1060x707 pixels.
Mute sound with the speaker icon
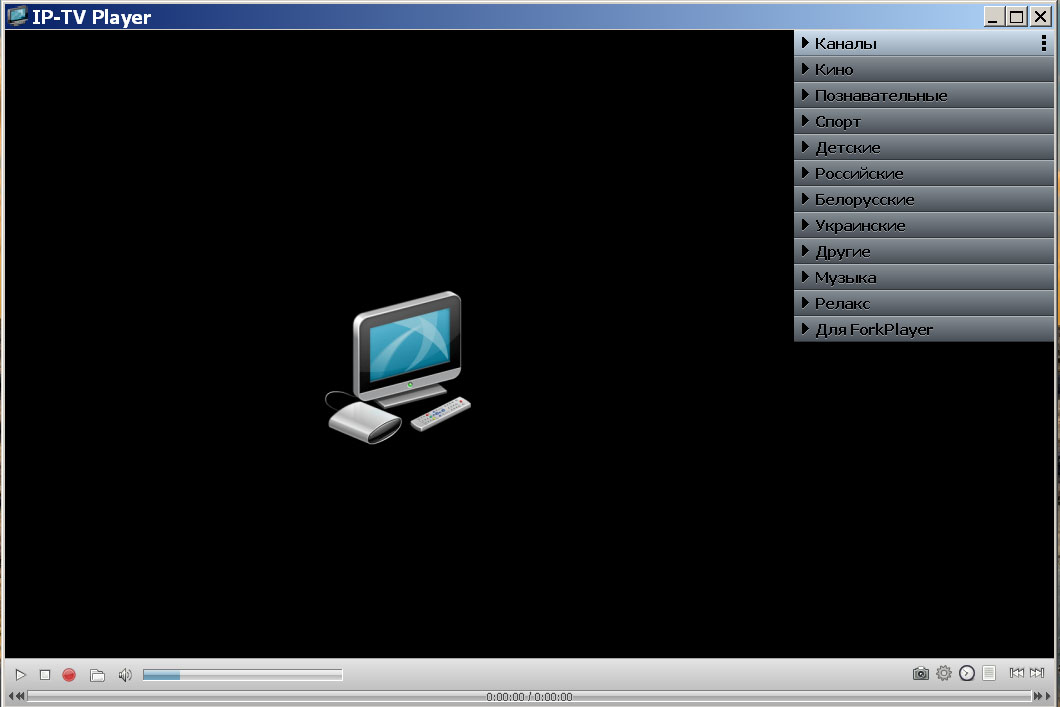point(125,675)
